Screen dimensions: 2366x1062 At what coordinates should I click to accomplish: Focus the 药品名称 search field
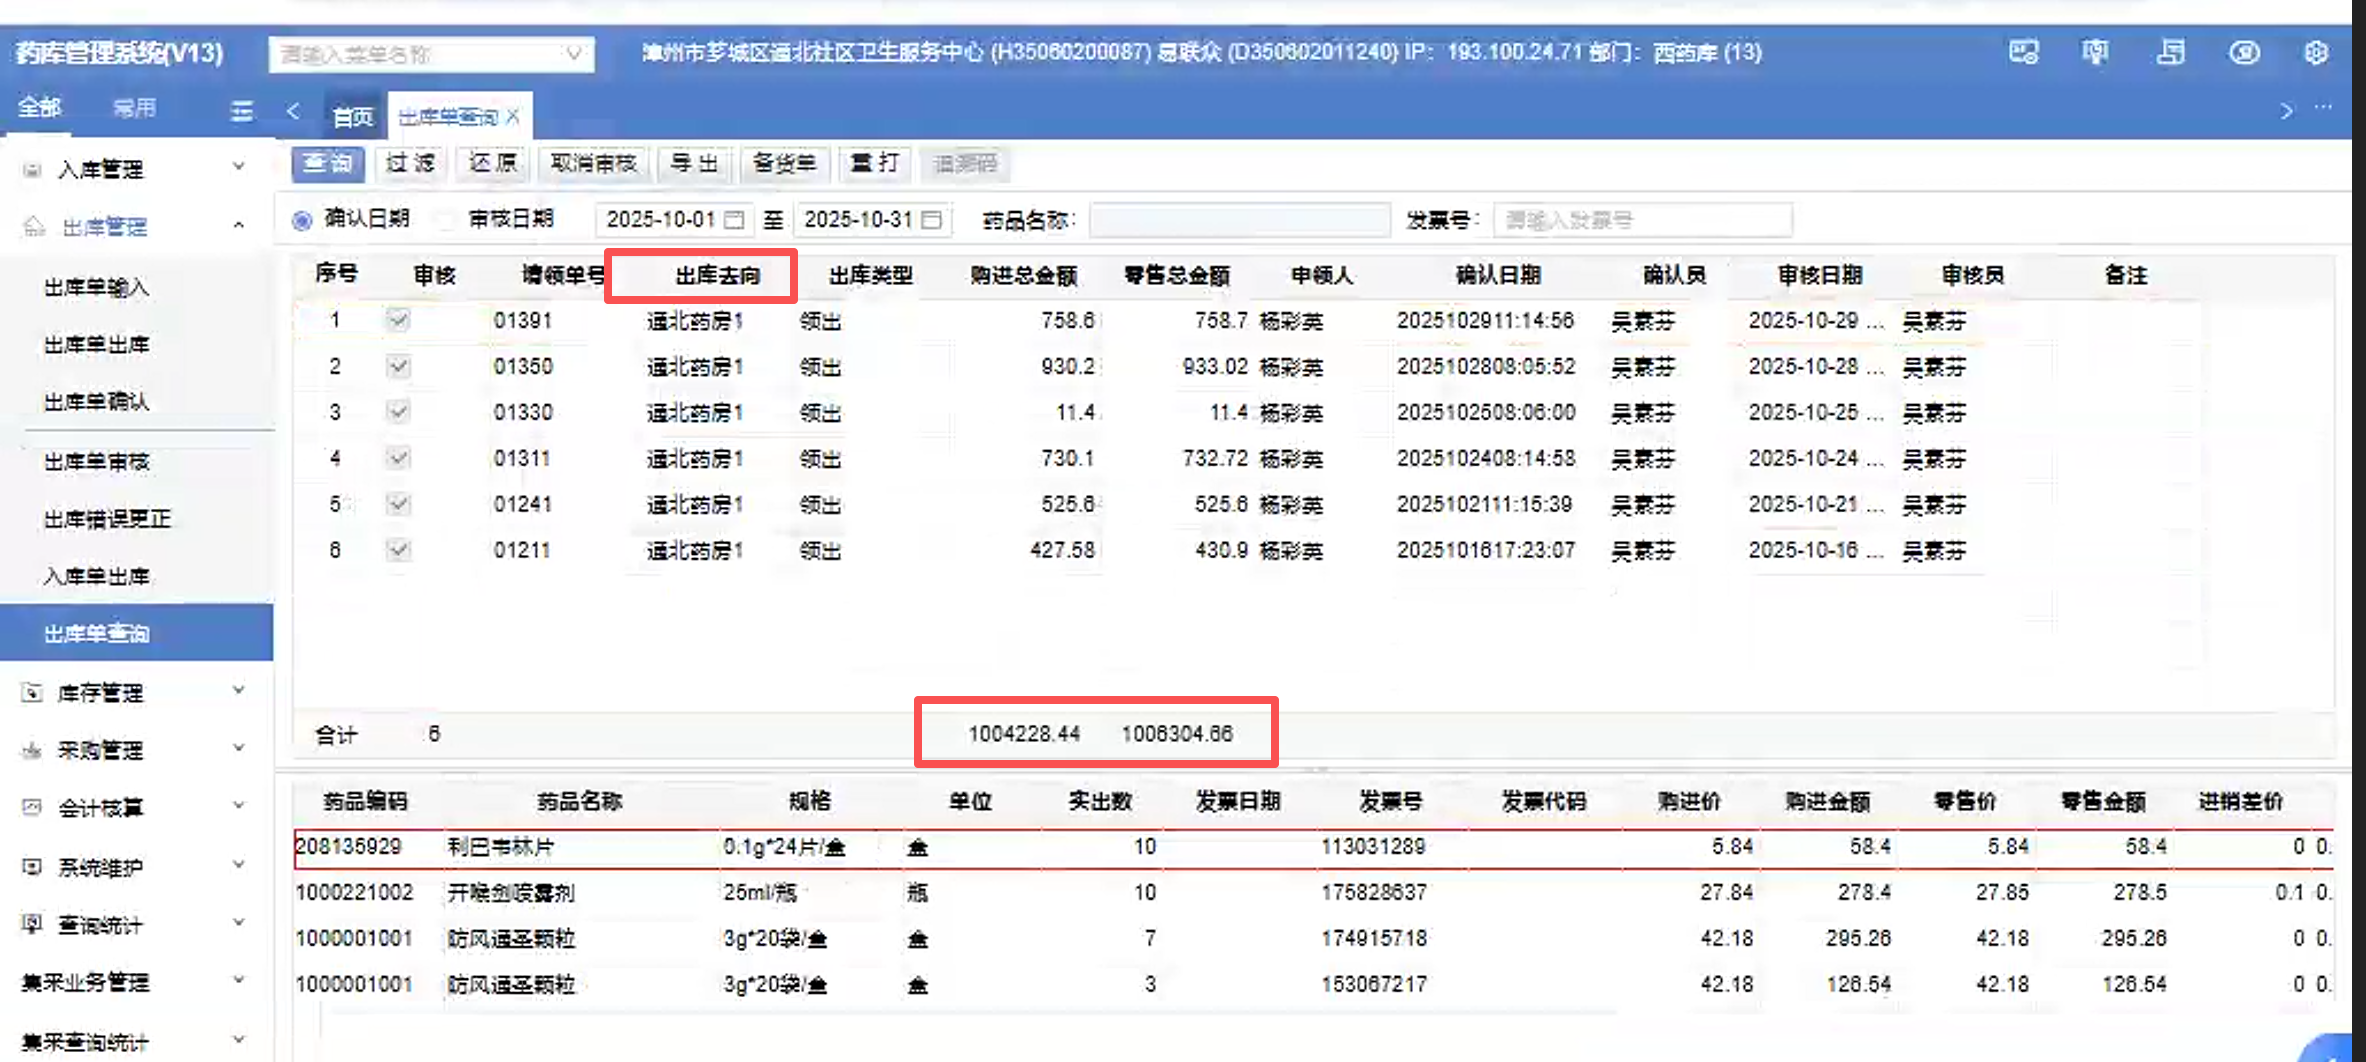coord(1240,220)
